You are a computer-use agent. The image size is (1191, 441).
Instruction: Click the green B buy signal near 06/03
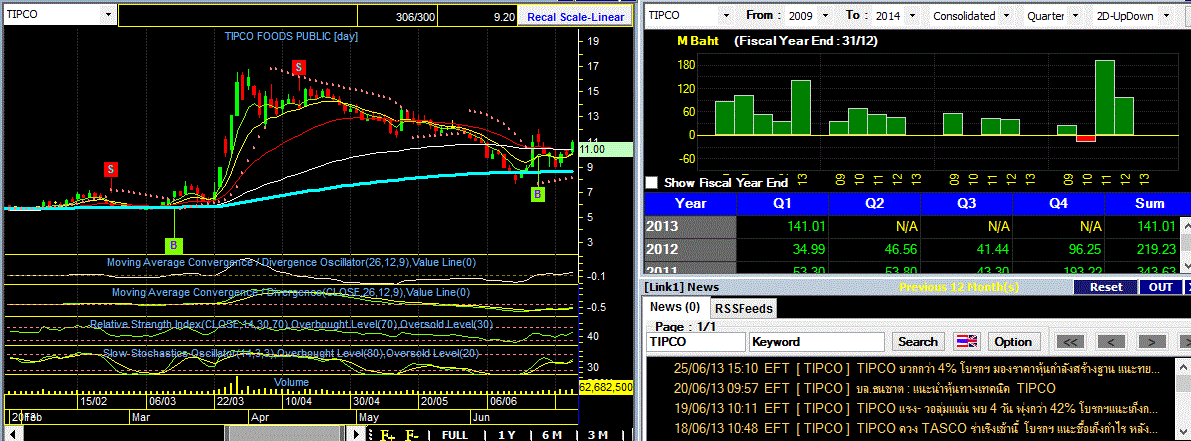pyautogui.click(x=175, y=245)
